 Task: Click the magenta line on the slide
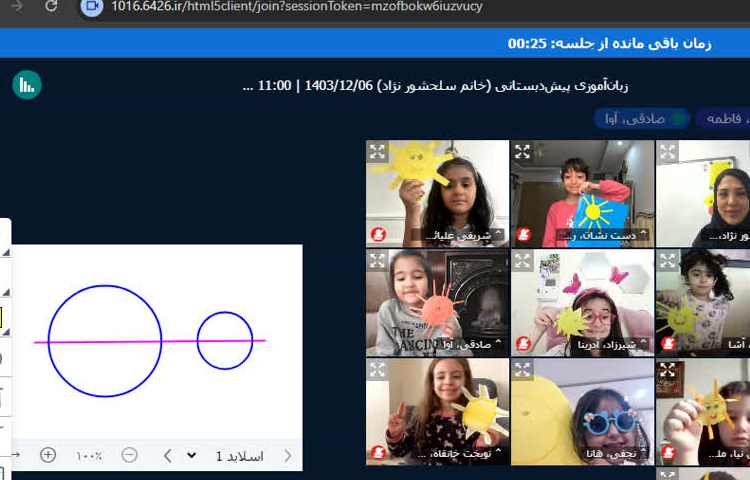click(x=180, y=341)
